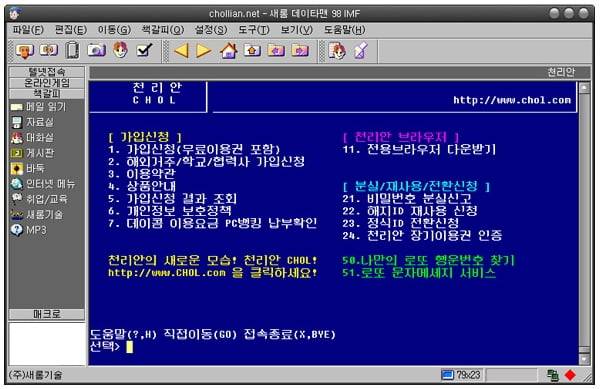The width and height of the screenshot is (600, 389).
Task: Click the red-haired boy face toolbar icon
Action: tap(120, 50)
